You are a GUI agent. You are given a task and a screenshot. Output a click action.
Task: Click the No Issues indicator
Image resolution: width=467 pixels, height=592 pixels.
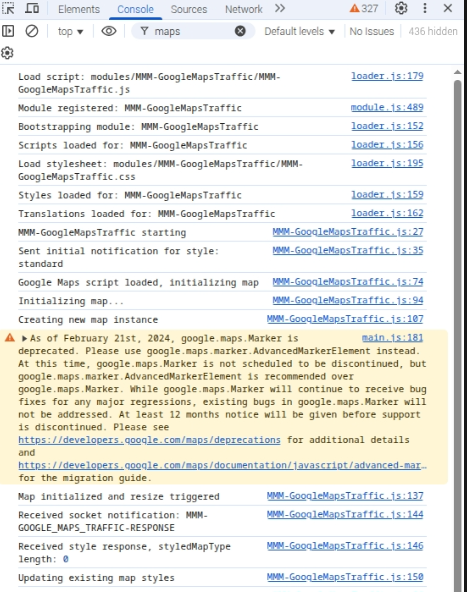coord(371,31)
